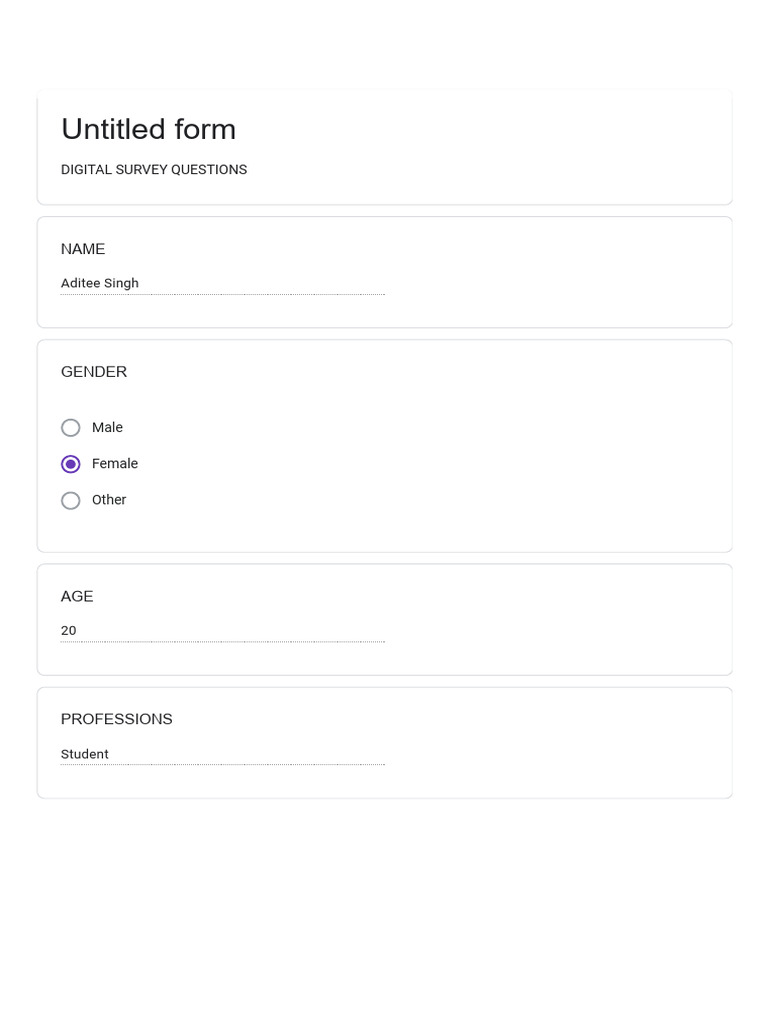Click the GENDER question heading

pyautogui.click(x=94, y=372)
